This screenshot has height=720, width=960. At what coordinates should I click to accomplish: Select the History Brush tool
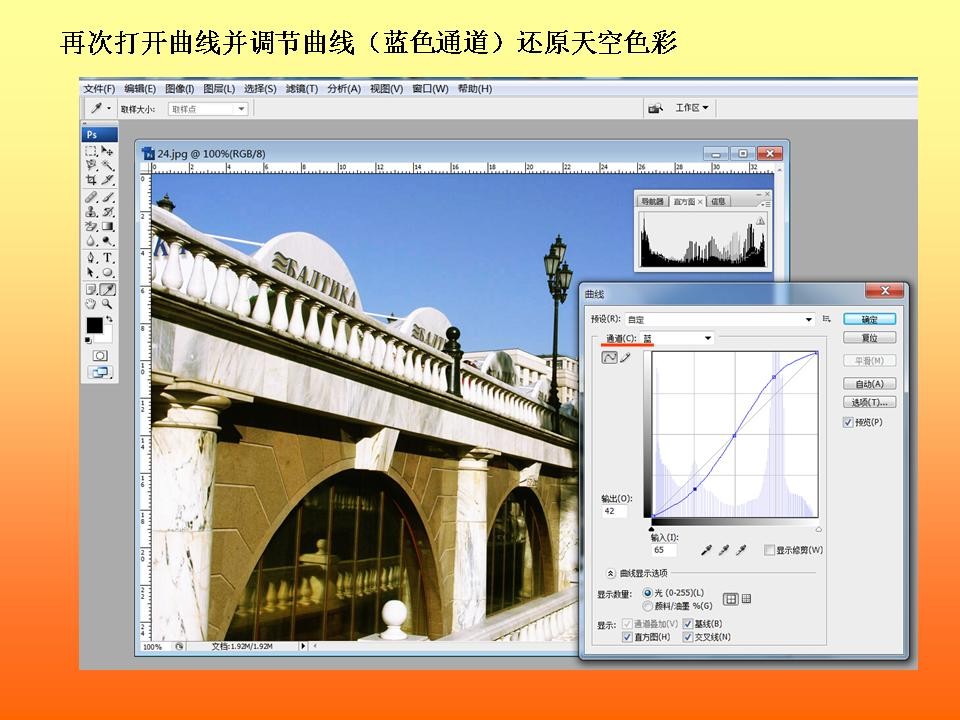pyautogui.click(x=108, y=212)
